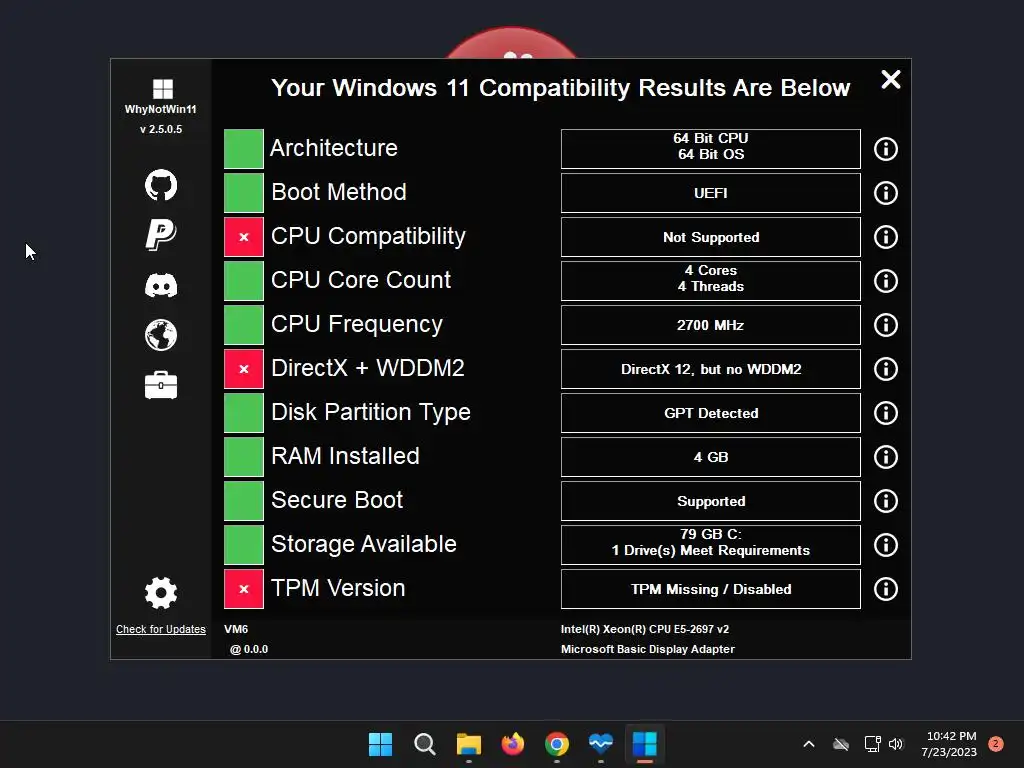The width and height of the screenshot is (1024, 768).
Task: Show info for CPU Frequency row
Action: point(886,325)
